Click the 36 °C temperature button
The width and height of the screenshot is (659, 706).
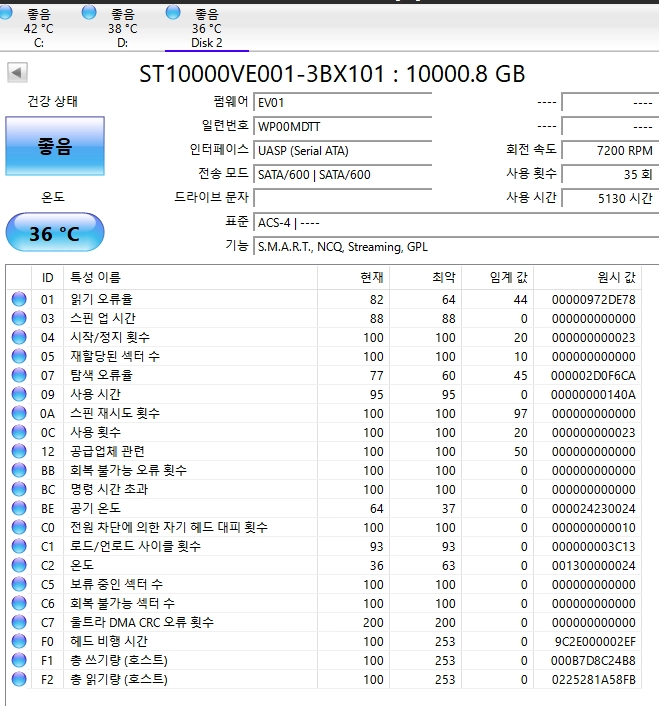(55, 232)
